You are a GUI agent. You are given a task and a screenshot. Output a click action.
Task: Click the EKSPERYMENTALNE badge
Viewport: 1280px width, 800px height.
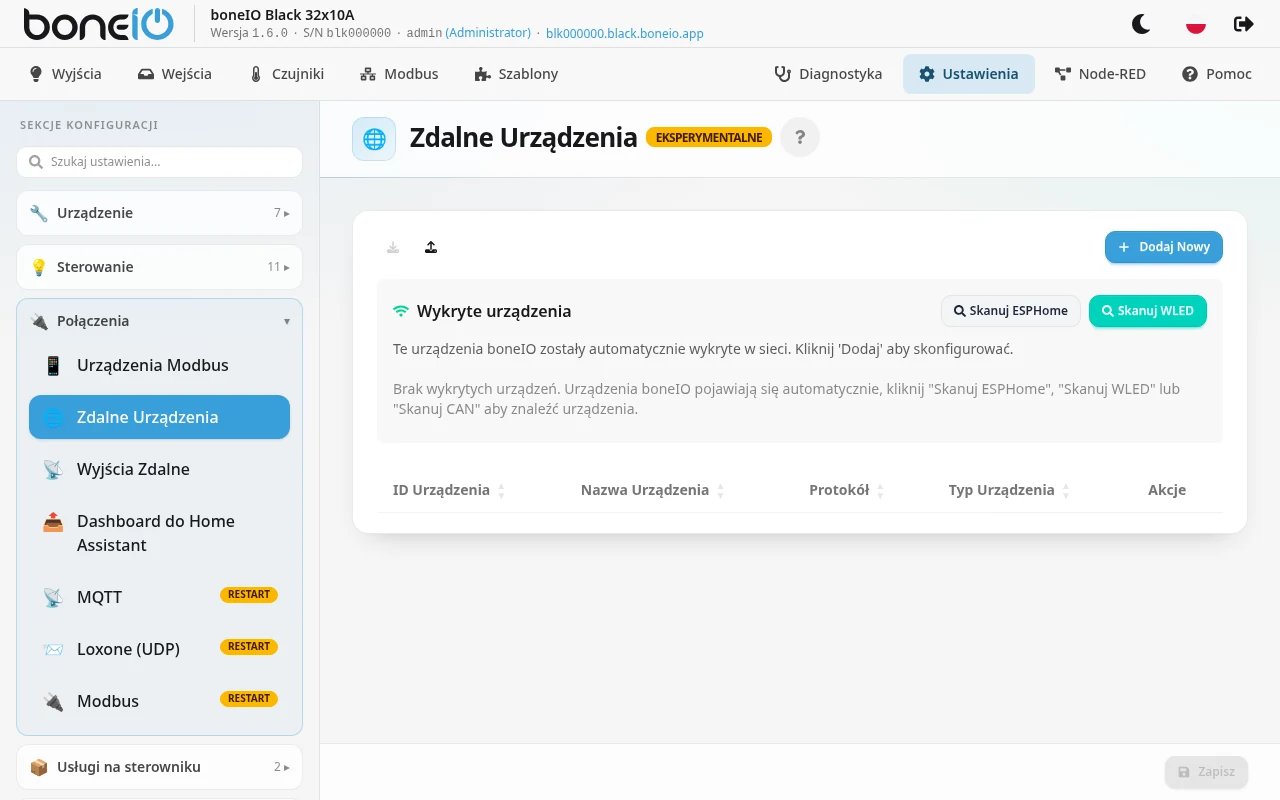click(709, 138)
